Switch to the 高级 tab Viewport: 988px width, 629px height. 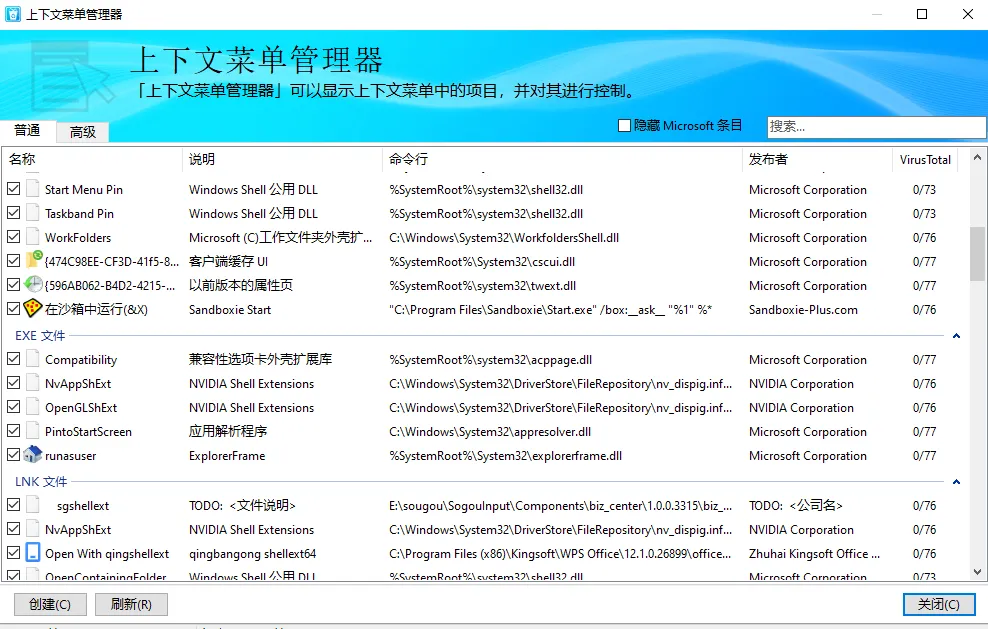coord(83,132)
